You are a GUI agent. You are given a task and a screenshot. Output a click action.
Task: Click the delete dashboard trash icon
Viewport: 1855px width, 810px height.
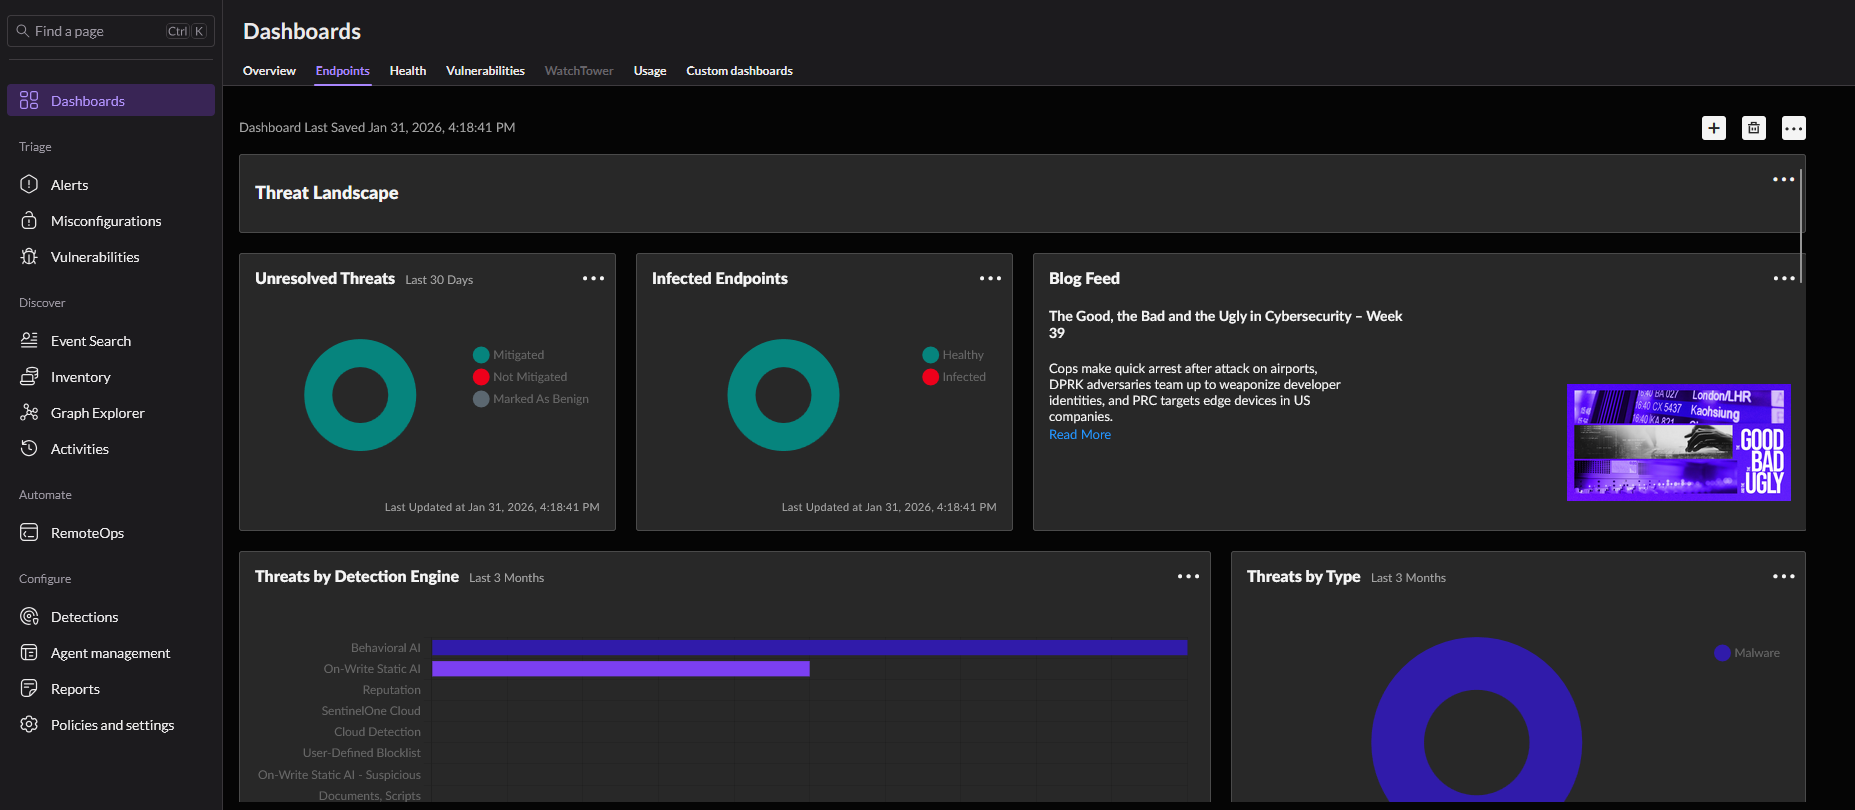(x=1754, y=128)
